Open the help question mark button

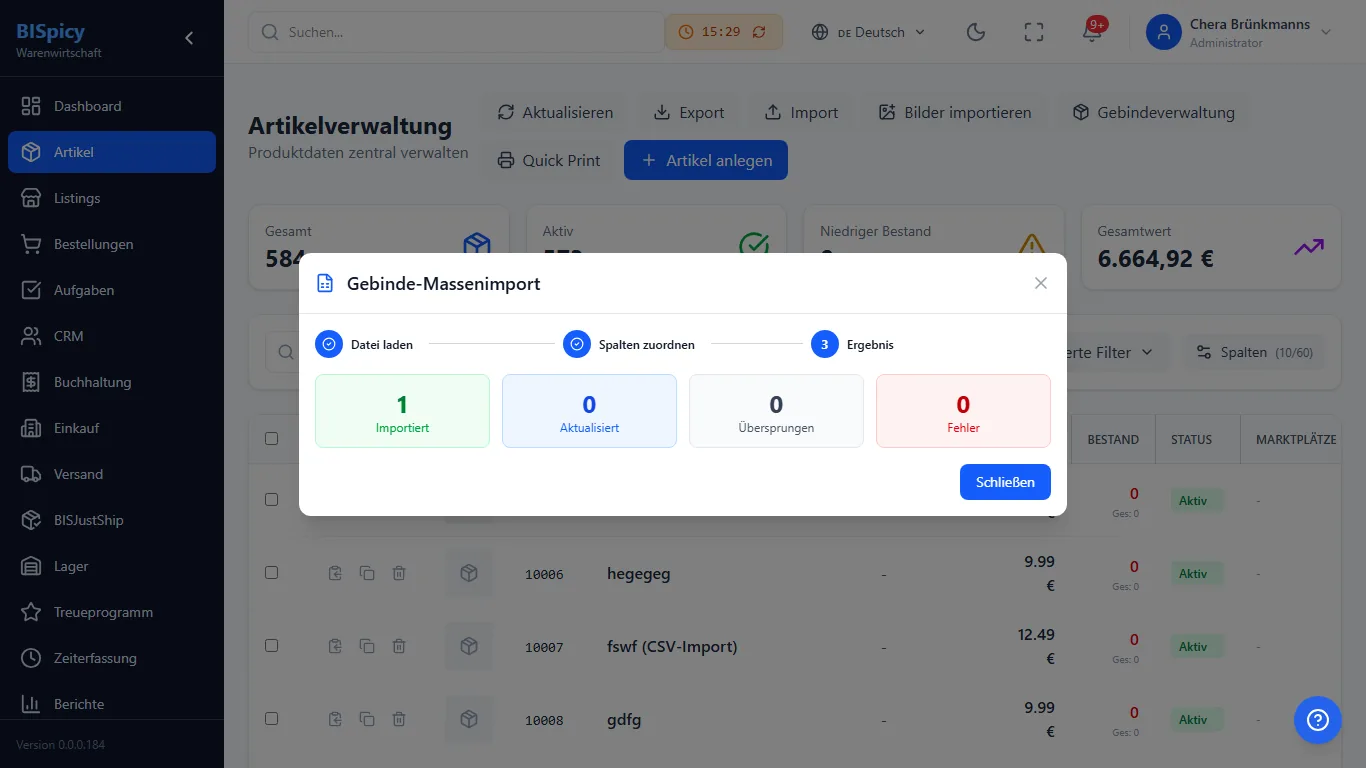[x=1318, y=720]
